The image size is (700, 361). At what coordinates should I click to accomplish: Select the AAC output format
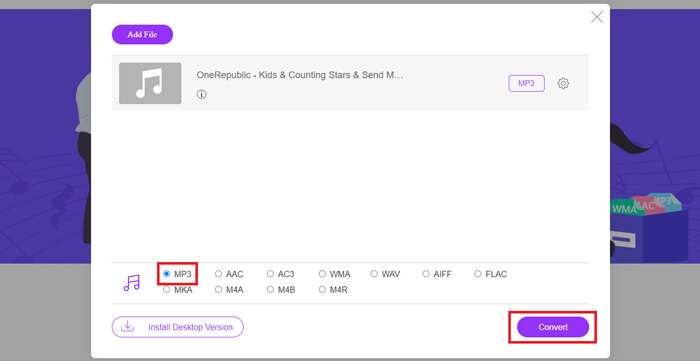[218, 274]
